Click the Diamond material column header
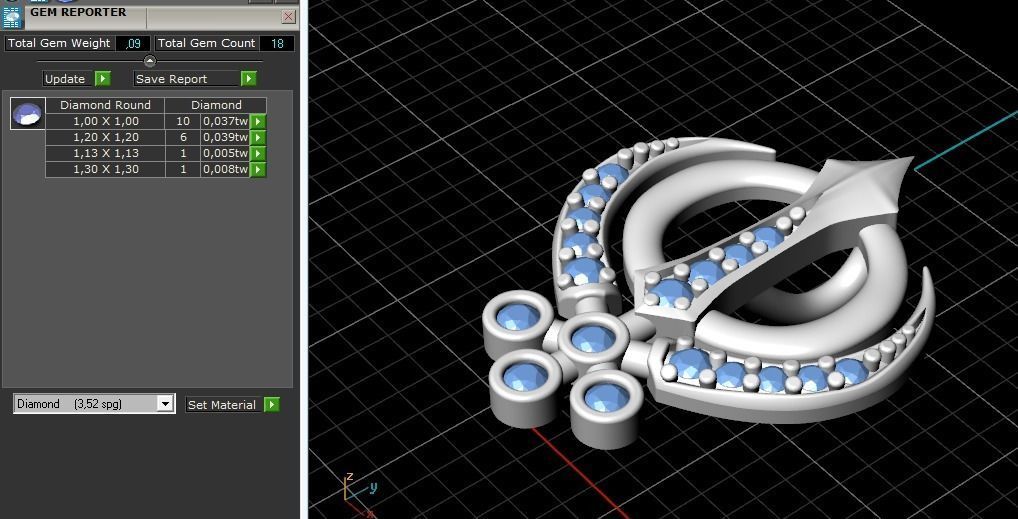Screen dimensions: 1018x519 (216, 105)
